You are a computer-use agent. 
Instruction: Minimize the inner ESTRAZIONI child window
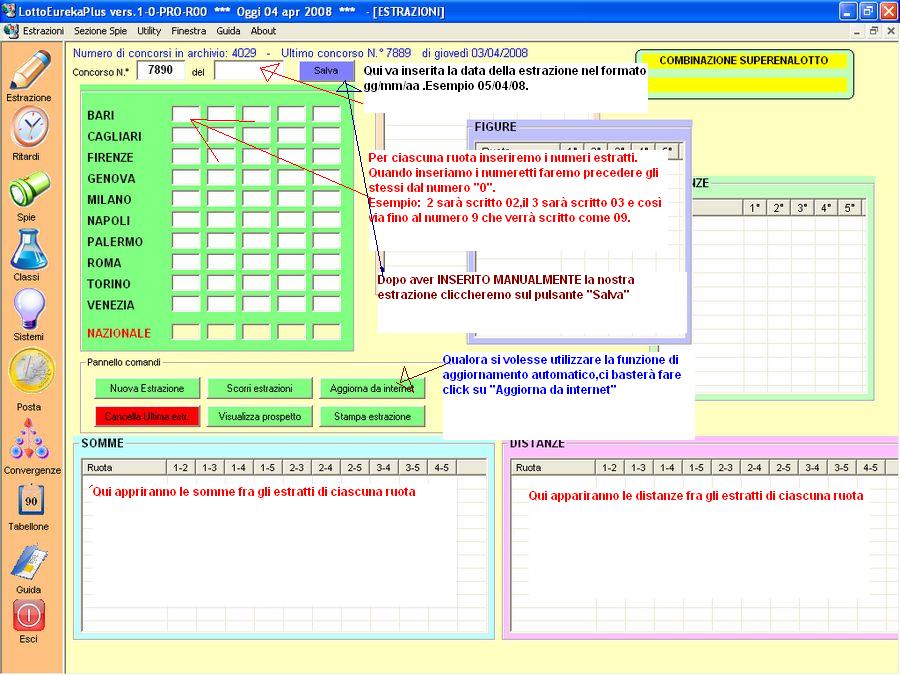tap(856, 31)
